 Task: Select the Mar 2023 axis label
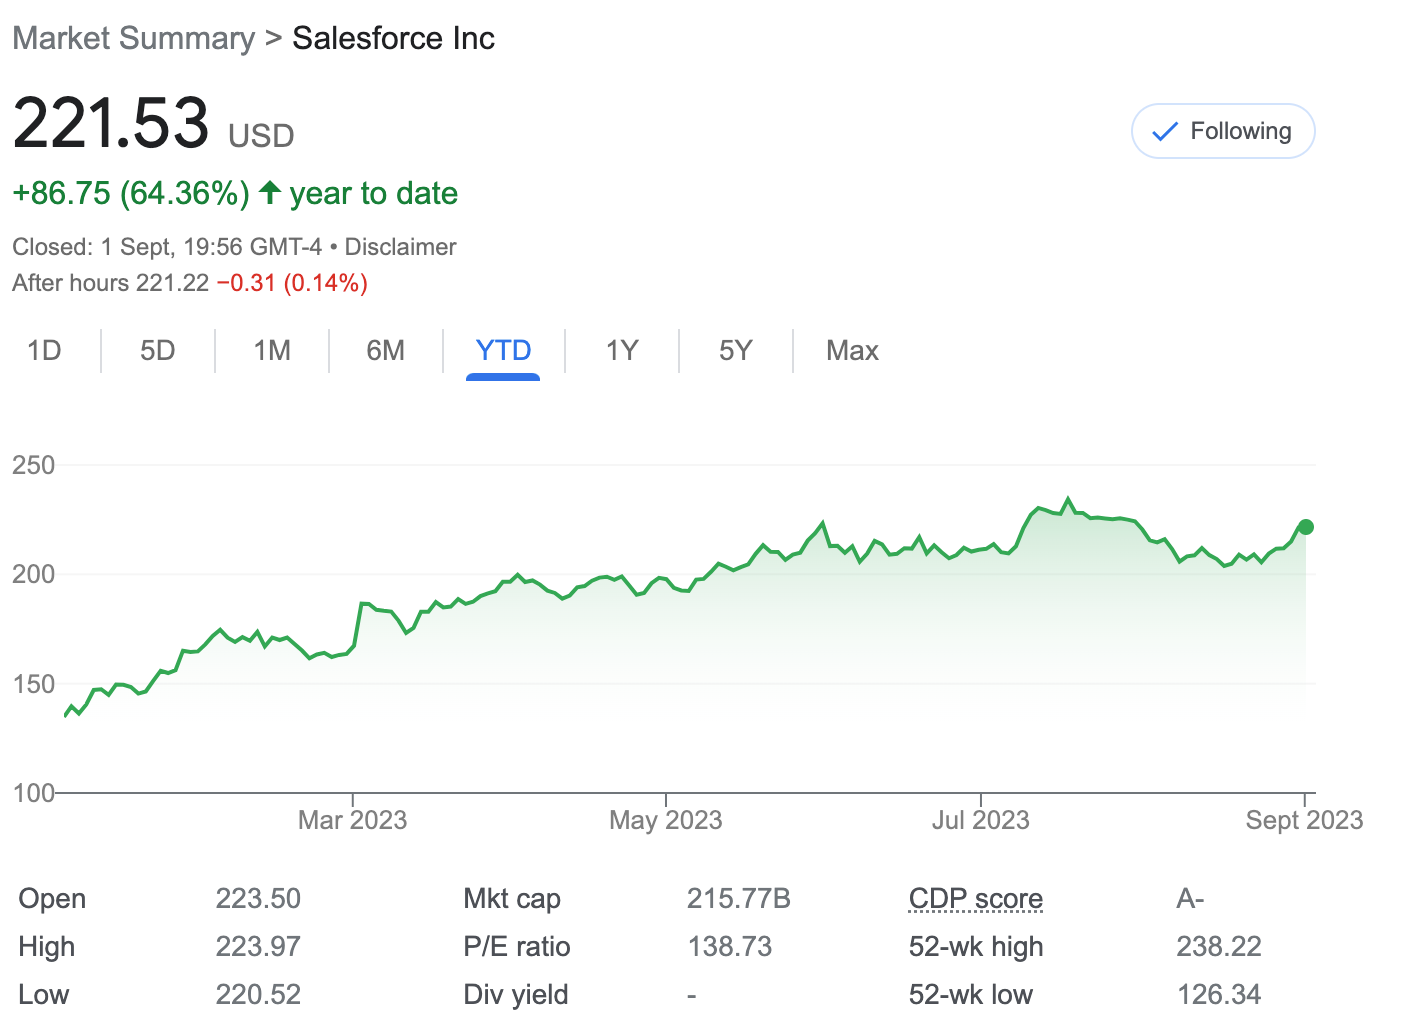(352, 819)
